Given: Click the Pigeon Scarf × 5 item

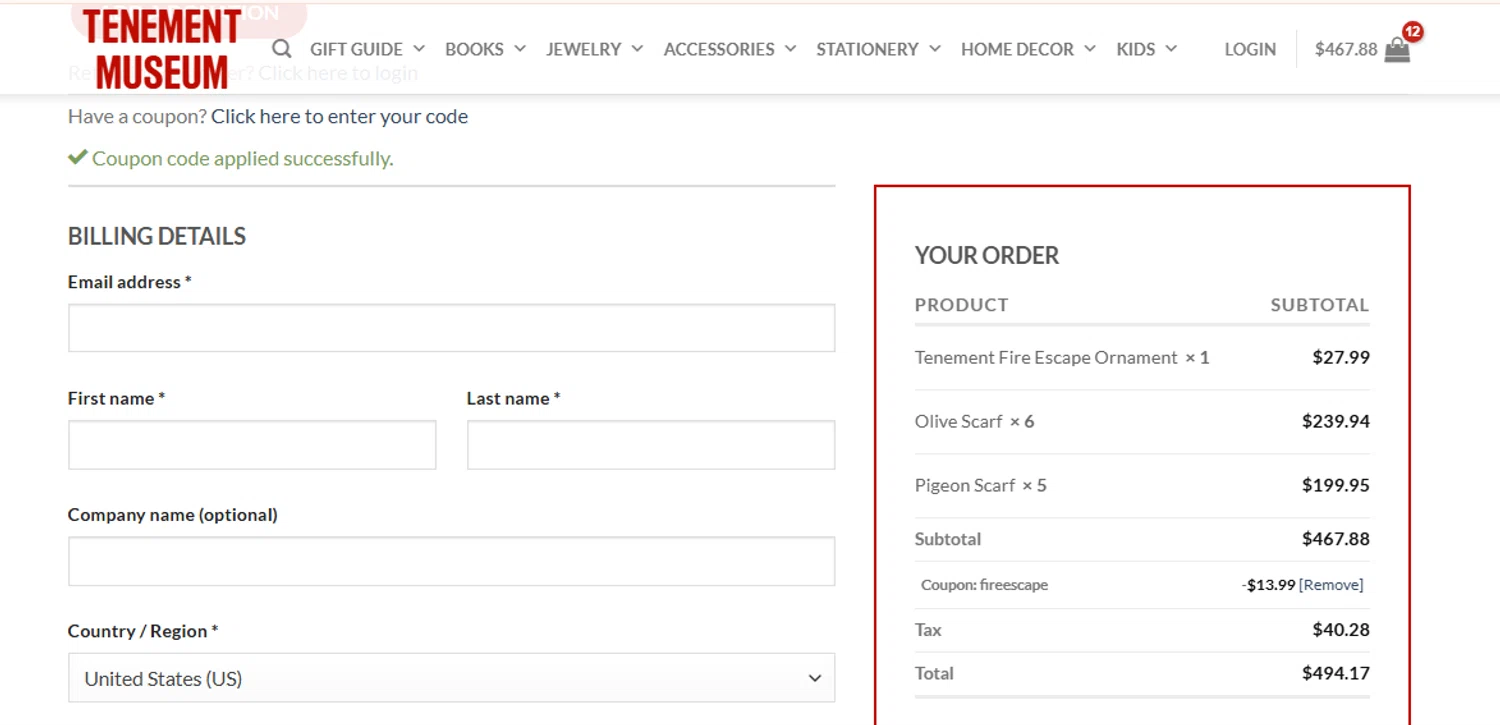Looking at the screenshot, I should pos(980,485).
